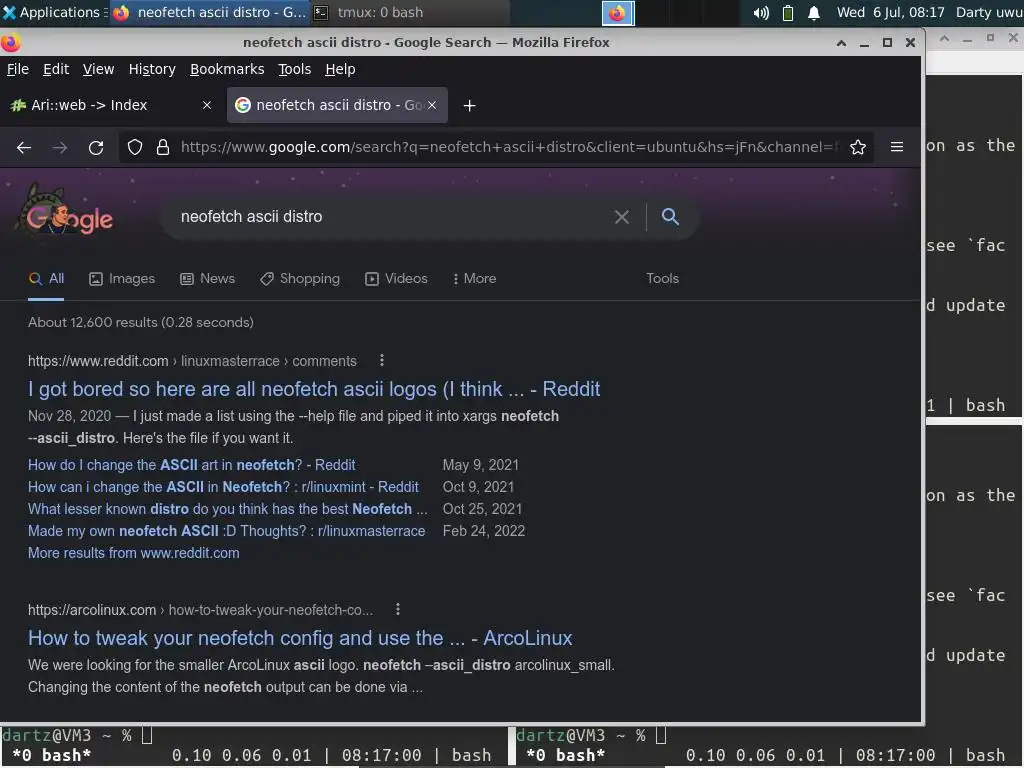
Task: Open 'How do I change the ASCII art in neofetch?' link
Action: point(191,465)
